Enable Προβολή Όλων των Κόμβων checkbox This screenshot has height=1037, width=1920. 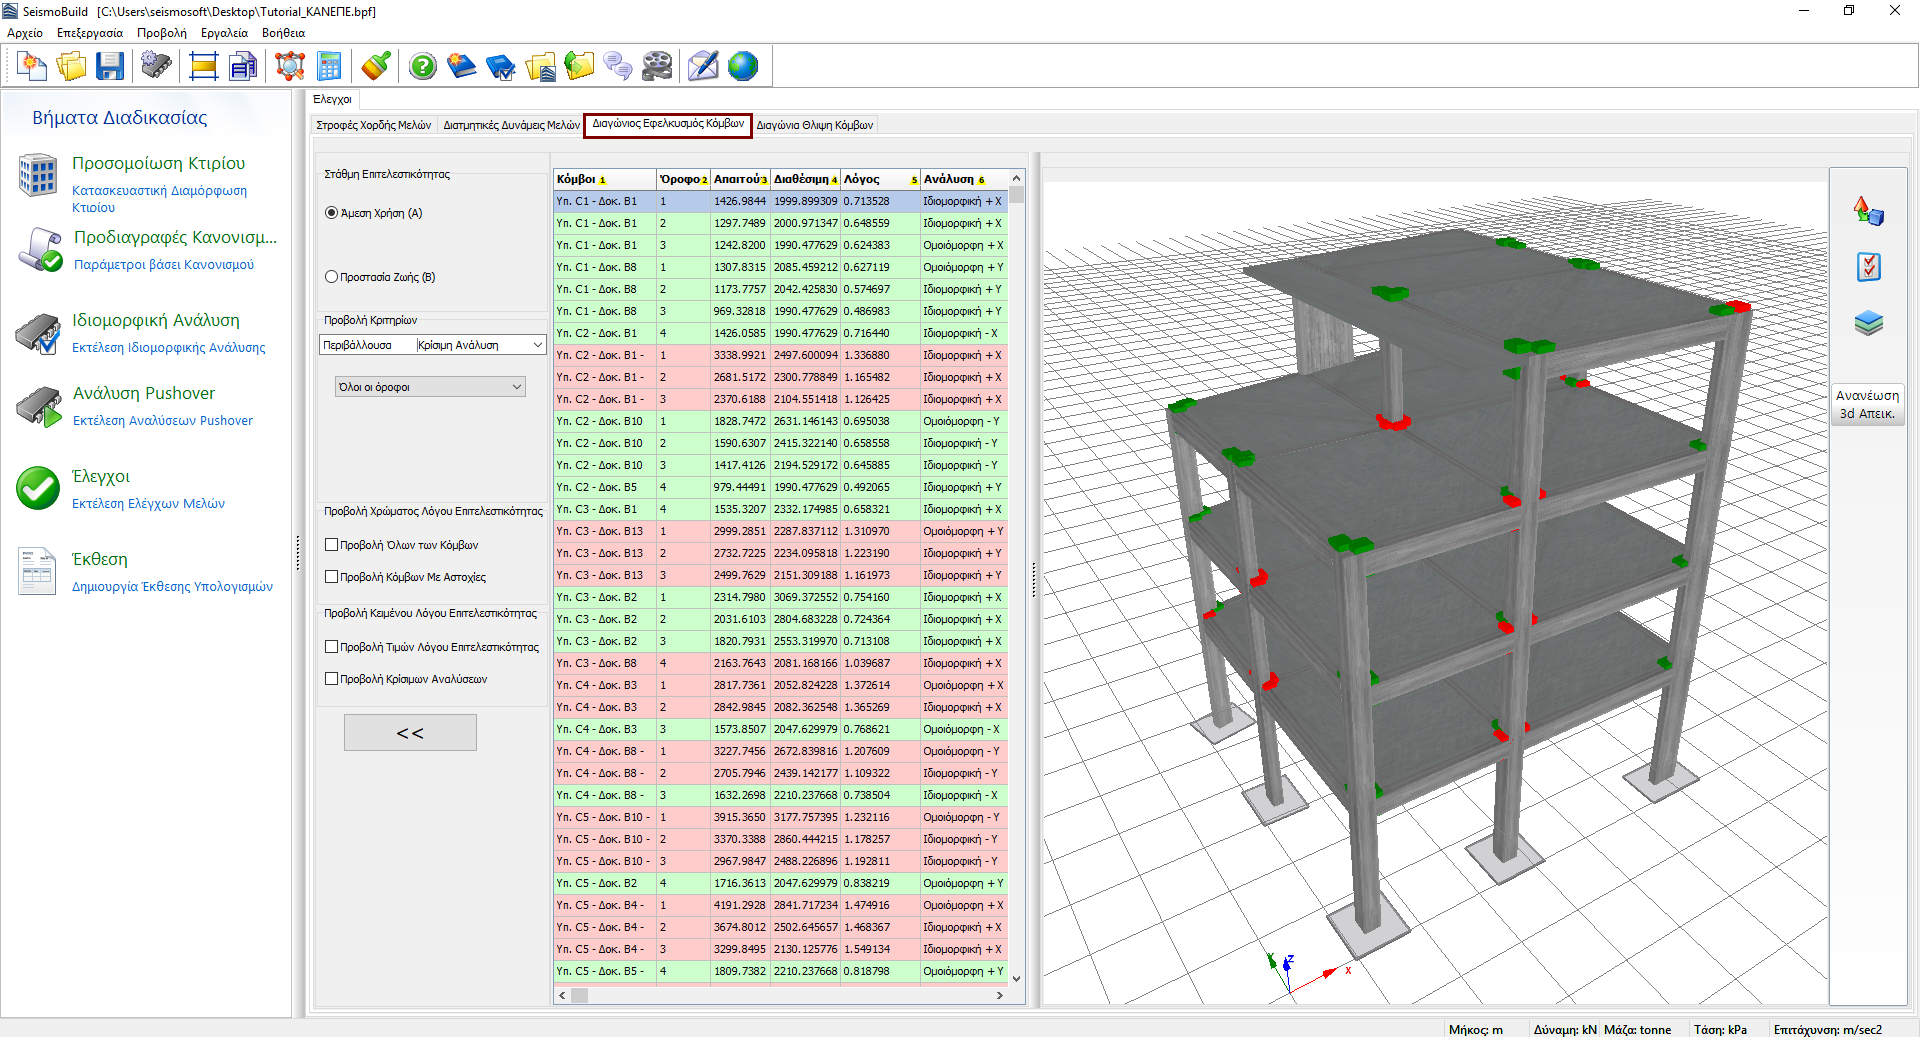click(332, 545)
